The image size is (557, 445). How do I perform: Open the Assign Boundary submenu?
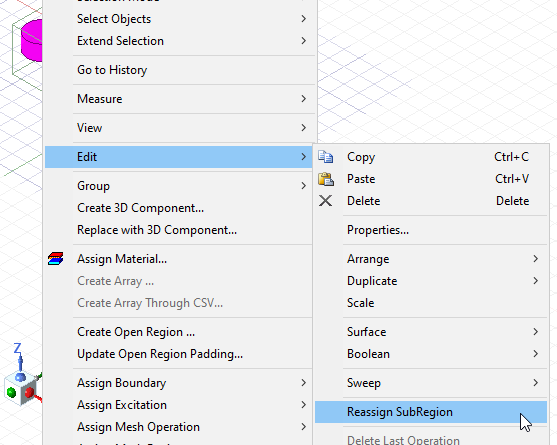(x=179, y=383)
